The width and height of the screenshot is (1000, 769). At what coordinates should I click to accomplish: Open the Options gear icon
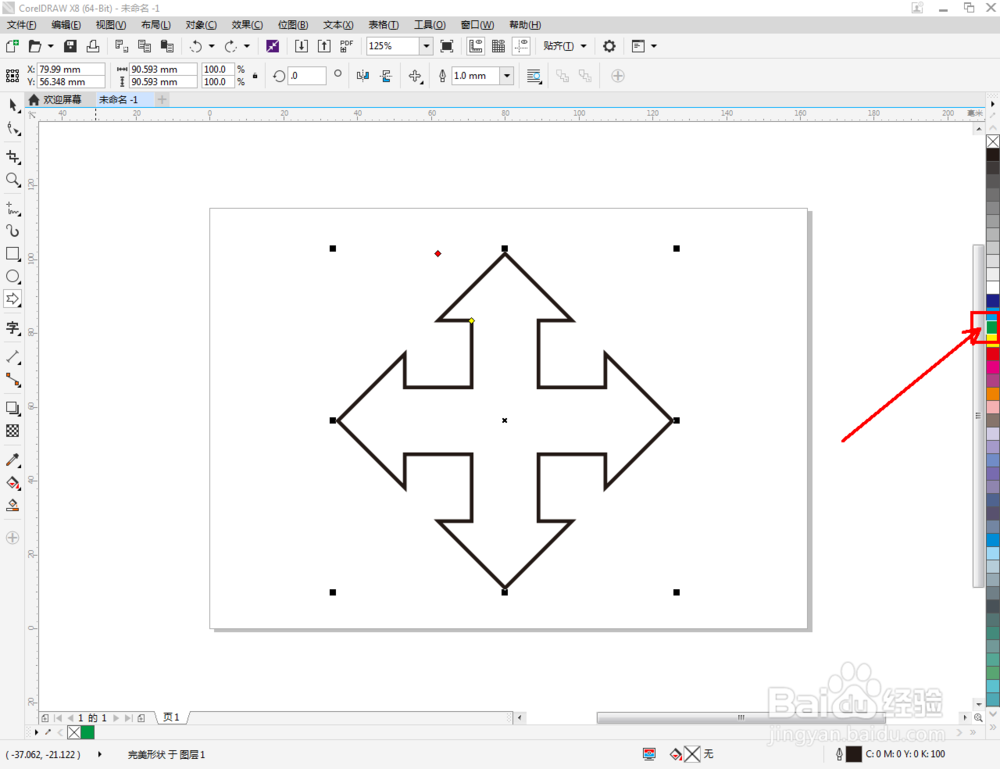[609, 46]
